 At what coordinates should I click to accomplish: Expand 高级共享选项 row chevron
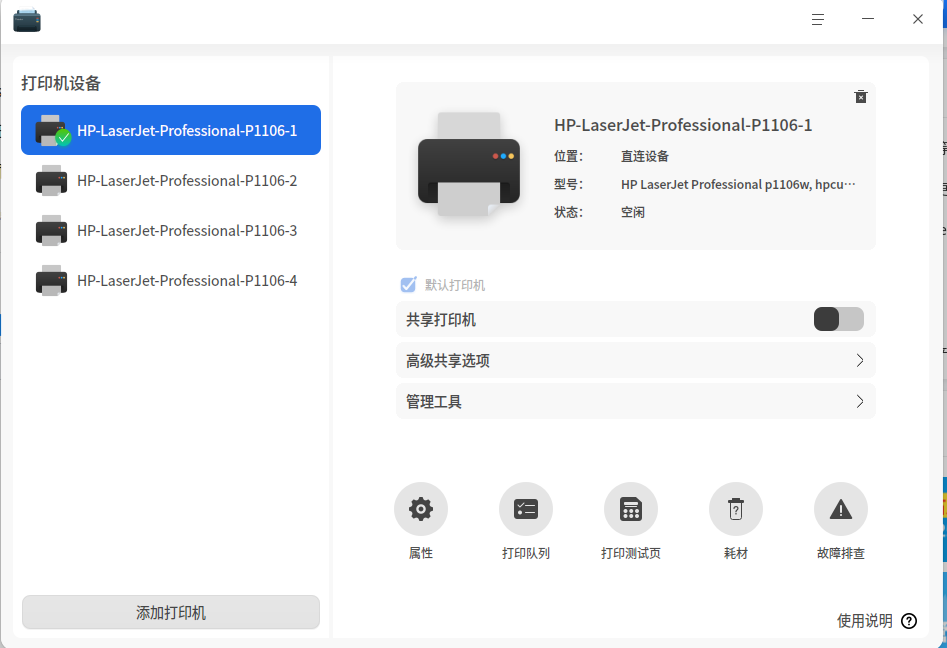(x=860, y=361)
